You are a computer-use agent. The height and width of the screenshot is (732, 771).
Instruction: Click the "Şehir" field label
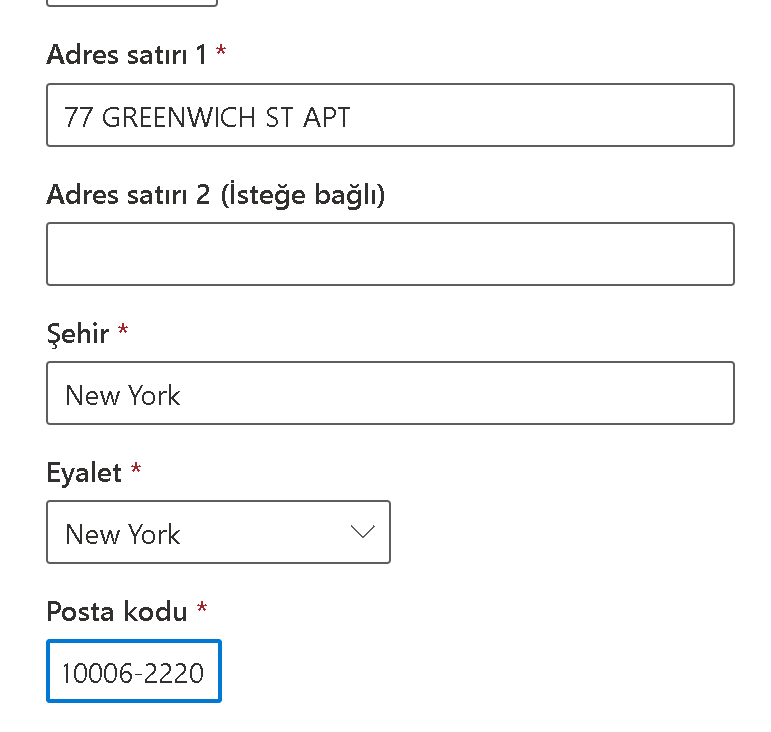click(78, 333)
